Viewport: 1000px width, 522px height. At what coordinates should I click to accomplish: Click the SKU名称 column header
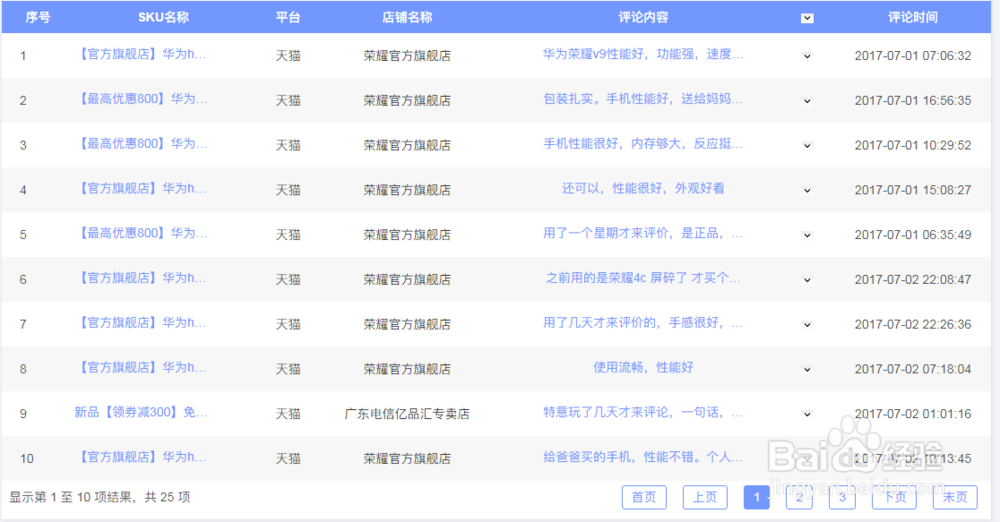click(x=163, y=18)
